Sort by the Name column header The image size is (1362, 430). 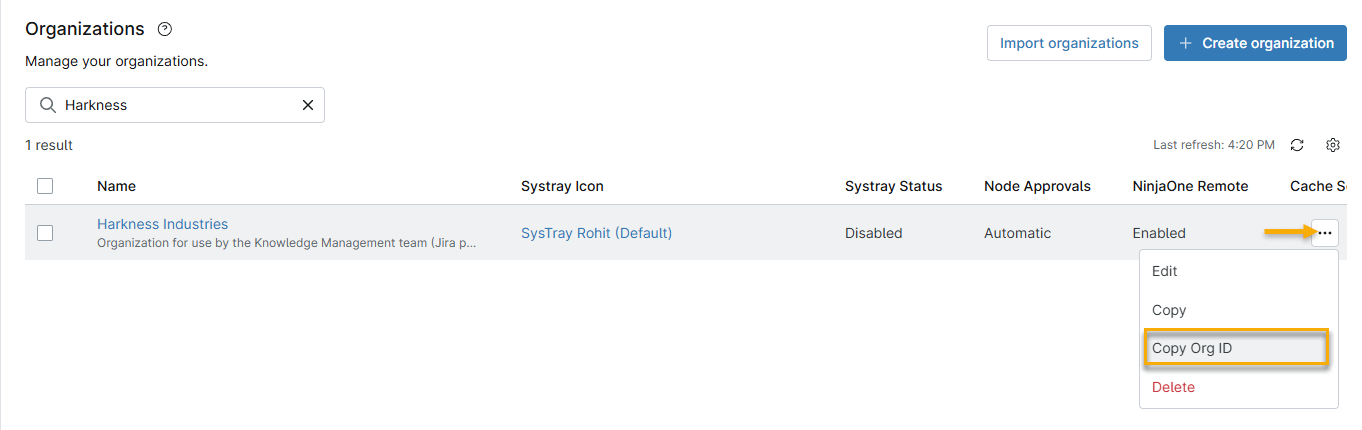click(x=116, y=186)
